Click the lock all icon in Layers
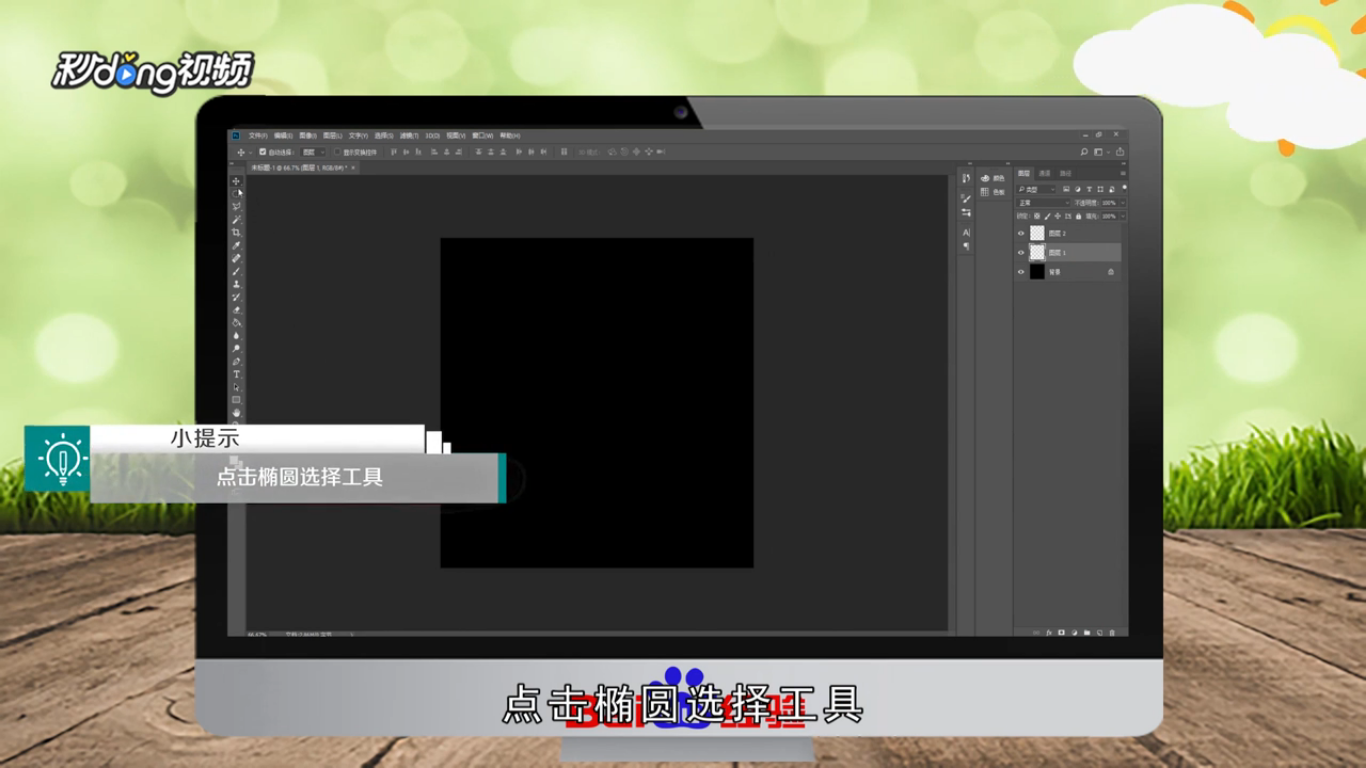Image resolution: width=1366 pixels, height=768 pixels. [1079, 216]
